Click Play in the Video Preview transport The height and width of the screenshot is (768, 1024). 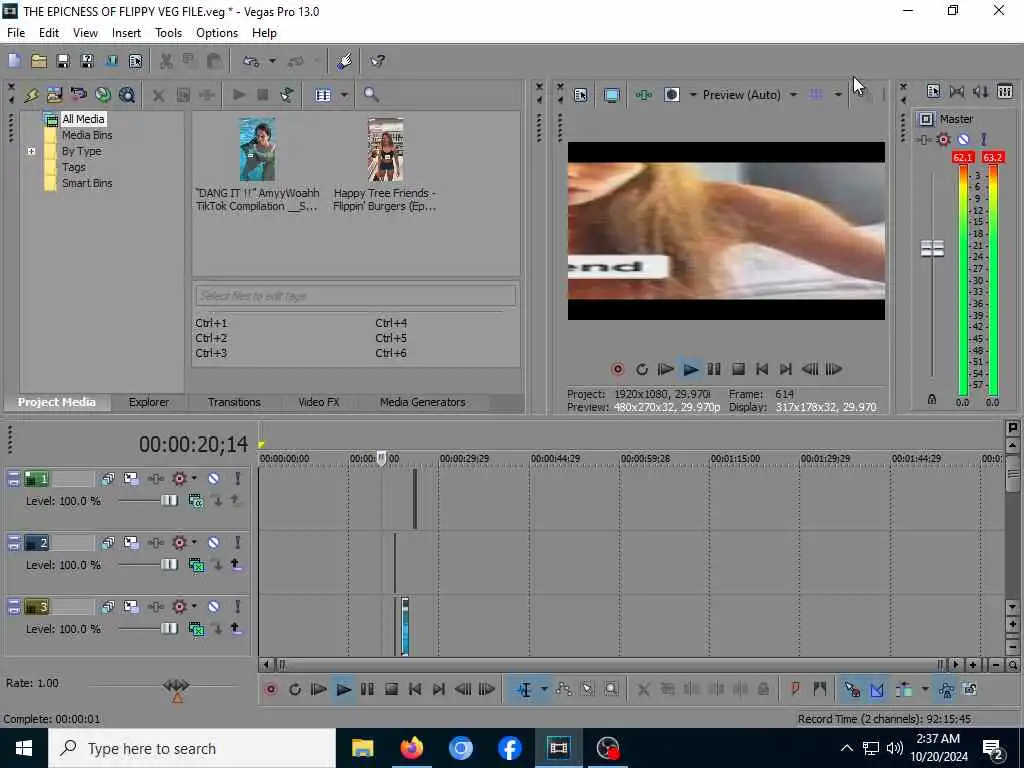(690, 370)
